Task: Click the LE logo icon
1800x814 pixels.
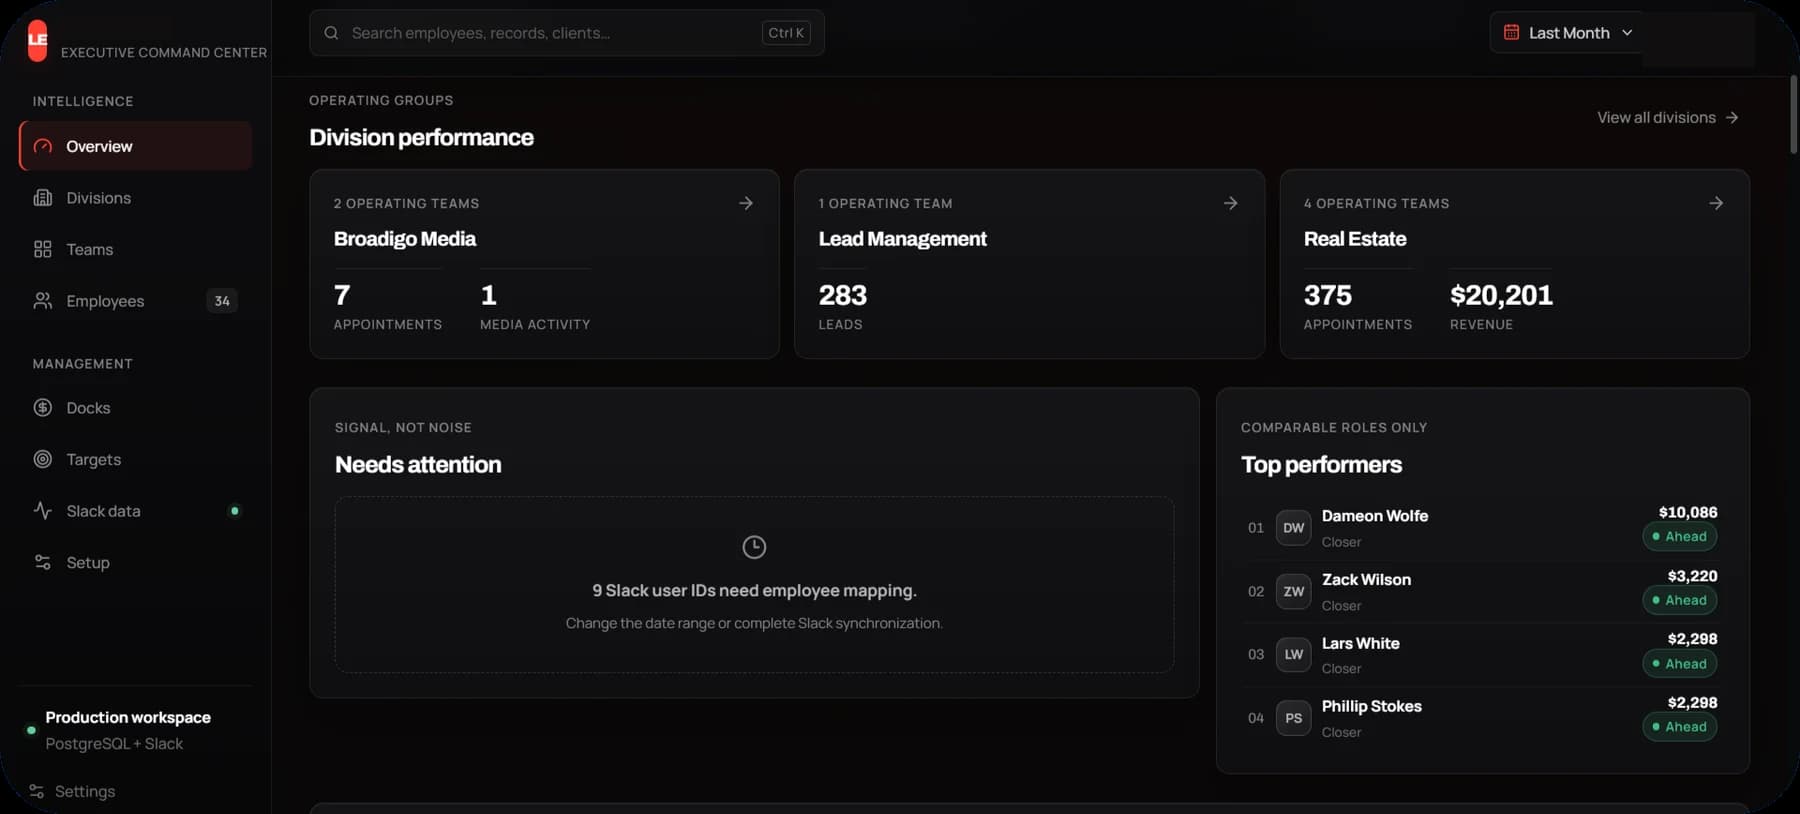Action: click(x=37, y=41)
